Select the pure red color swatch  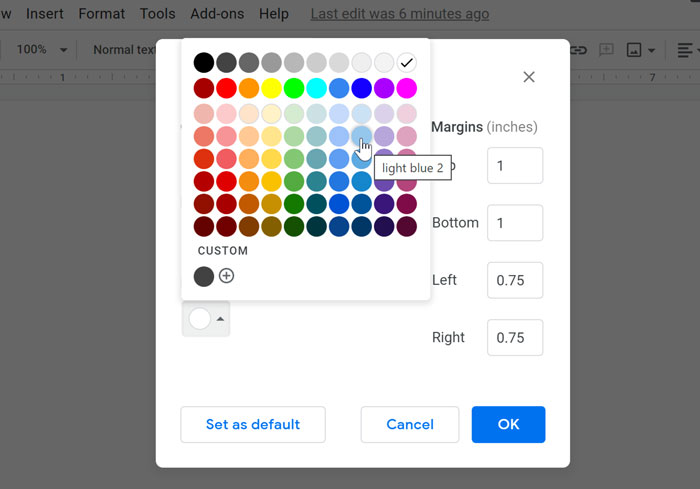point(226,88)
